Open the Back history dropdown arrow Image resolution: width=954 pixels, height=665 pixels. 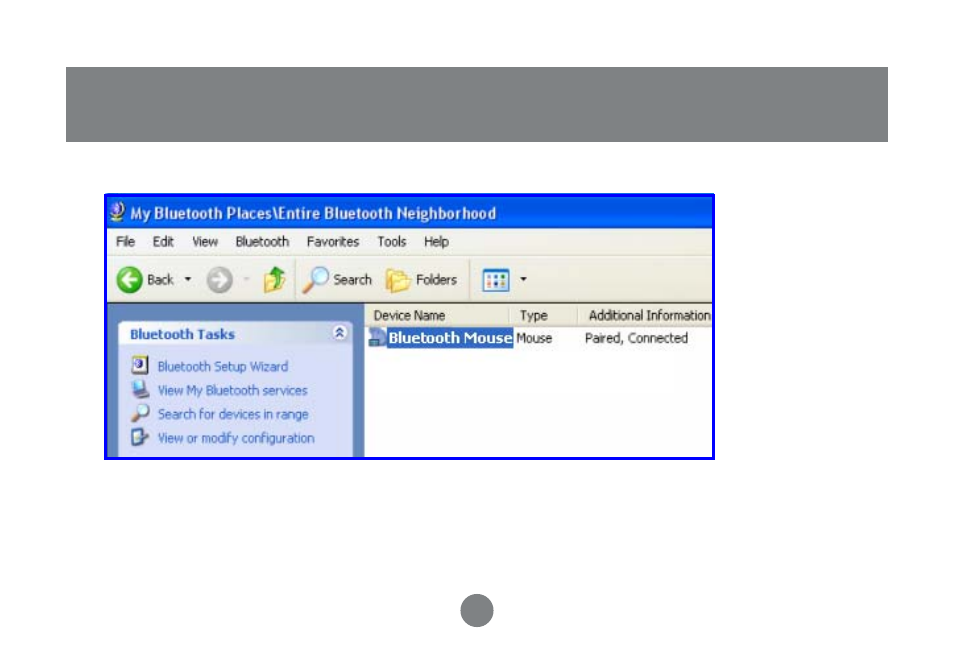(x=188, y=279)
